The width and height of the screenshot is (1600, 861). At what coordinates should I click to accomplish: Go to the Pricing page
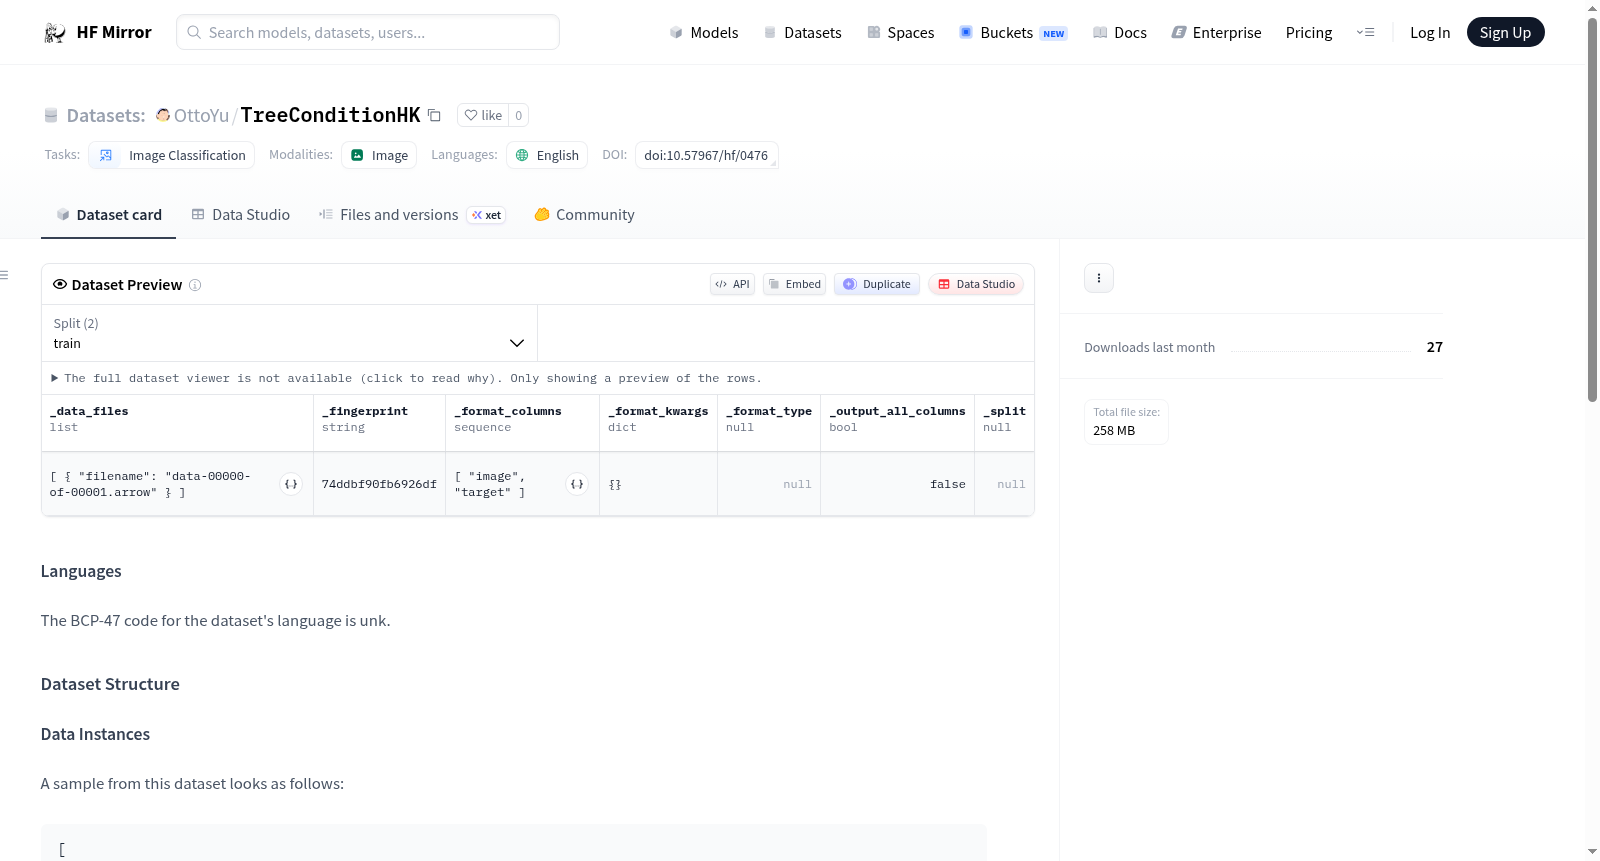(x=1309, y=33)
